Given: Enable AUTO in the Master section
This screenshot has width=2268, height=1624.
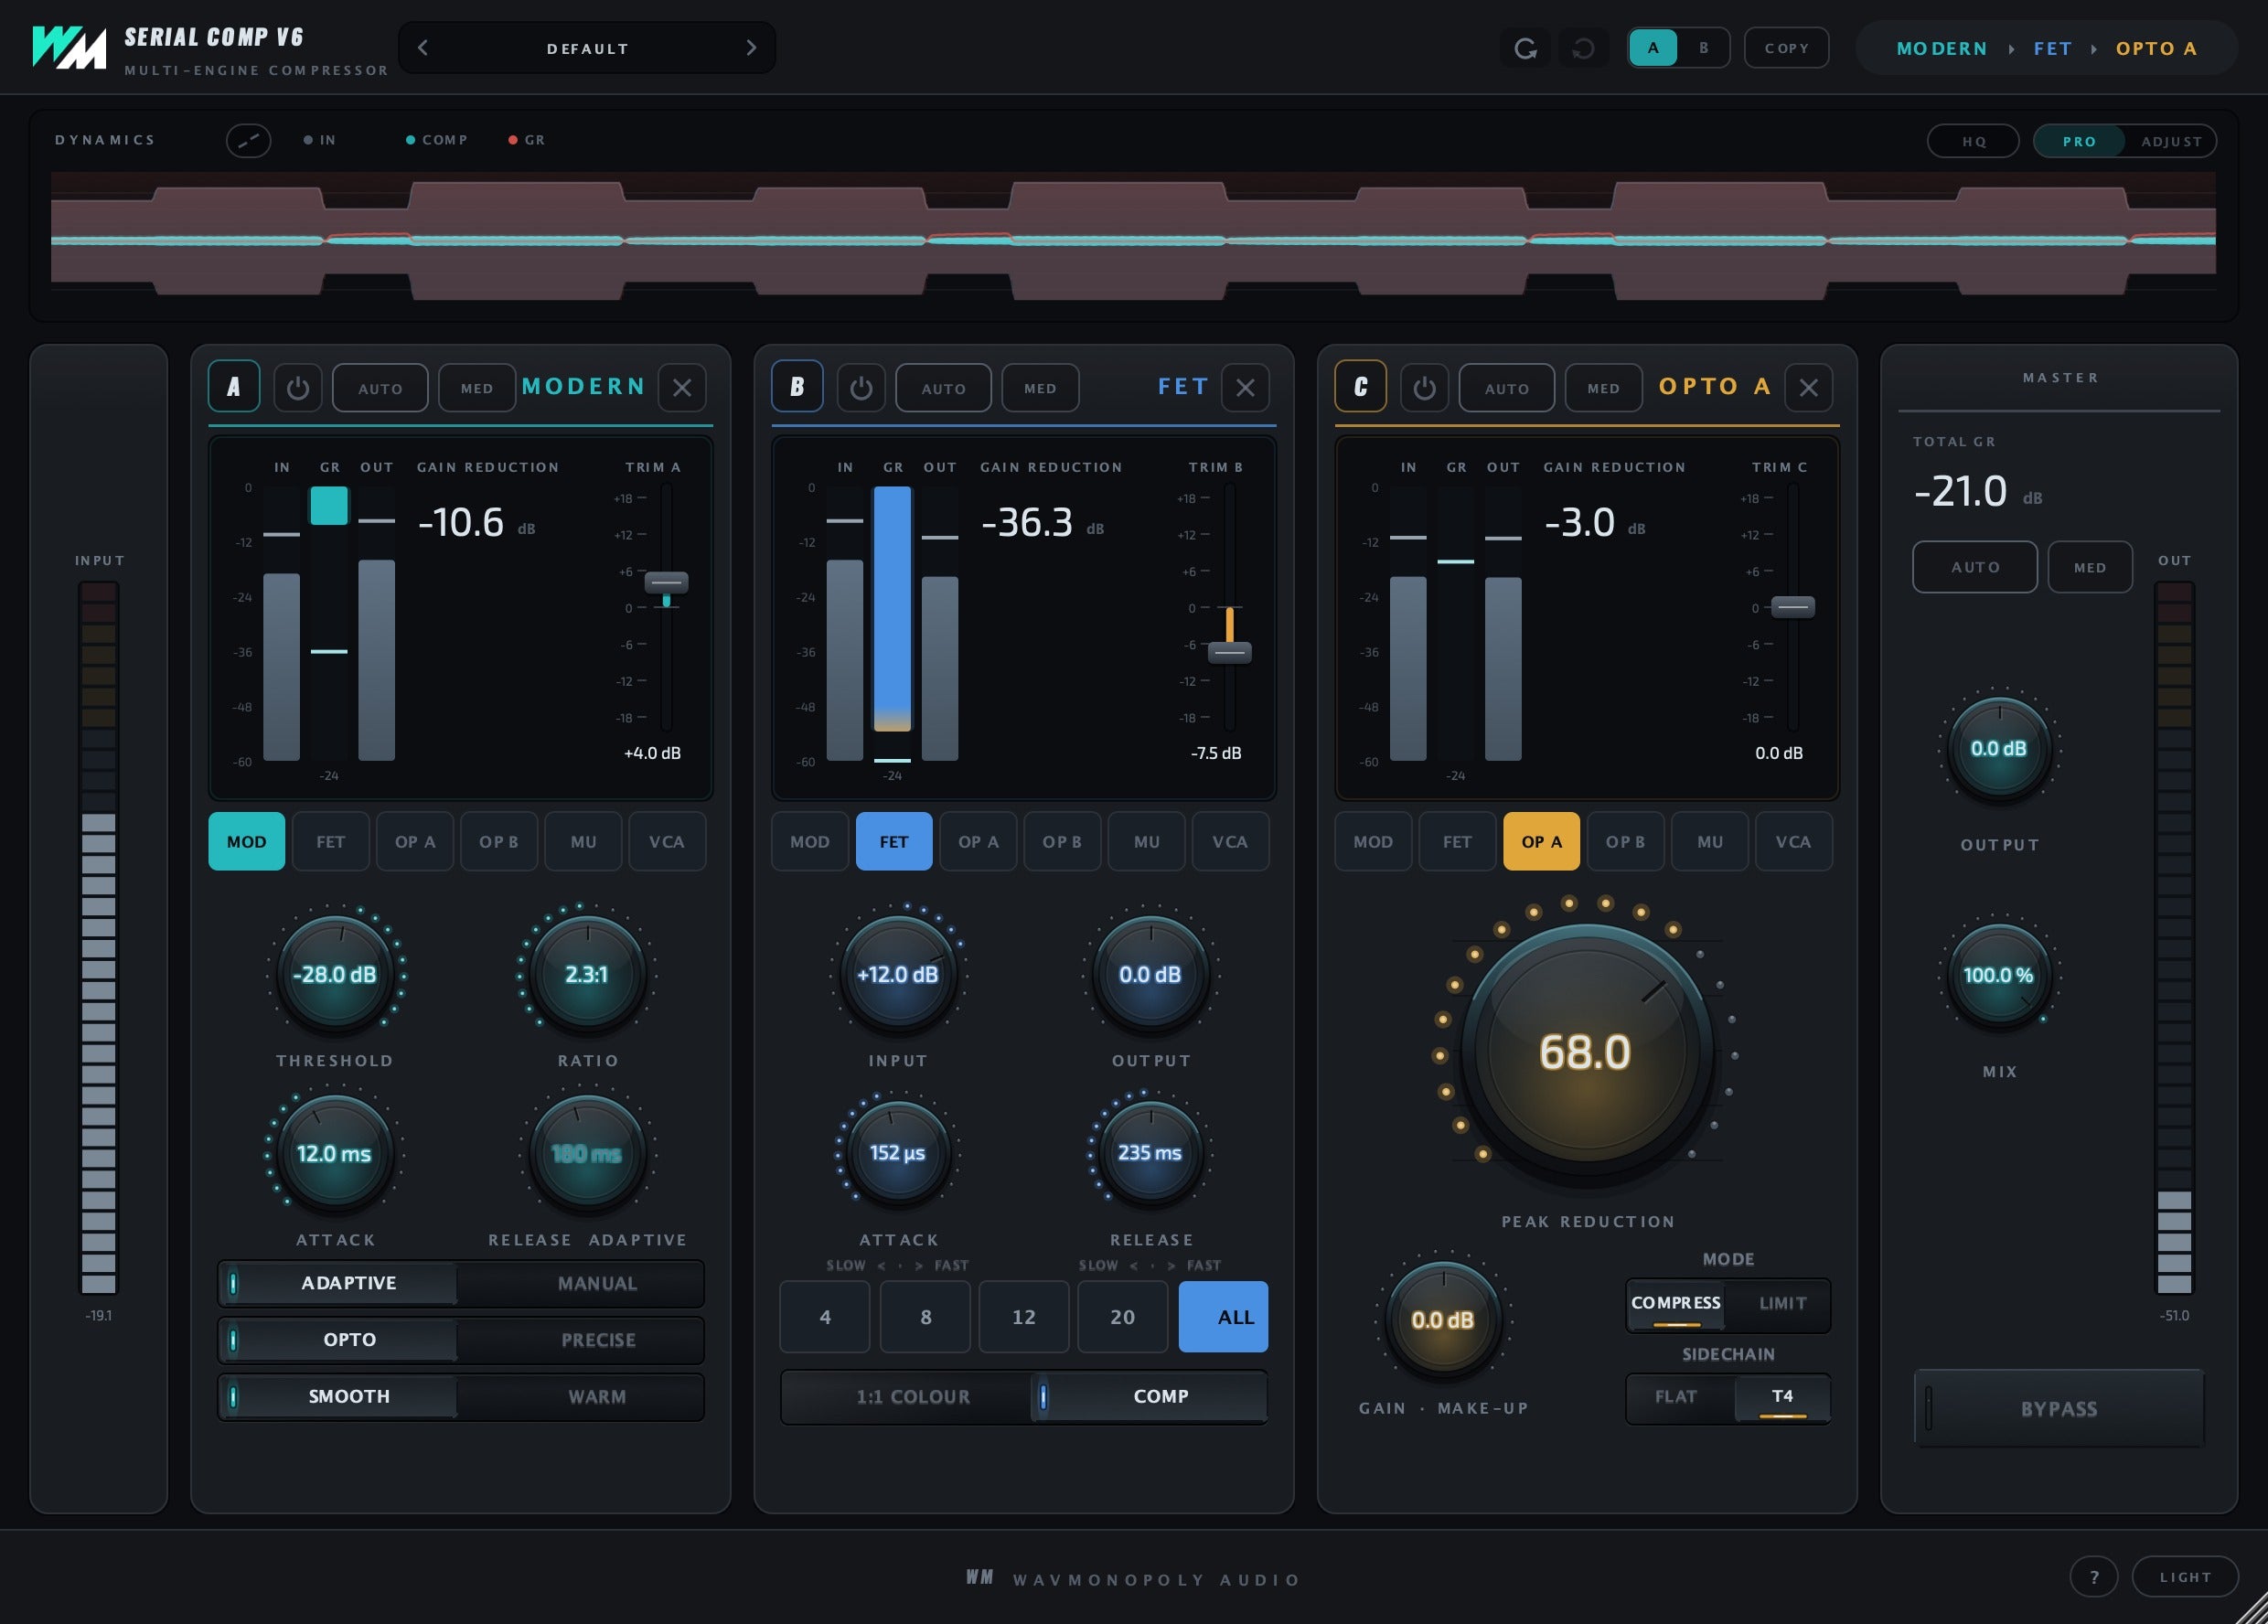Looking at the screenshot, I should click(x=1975, y=567).
